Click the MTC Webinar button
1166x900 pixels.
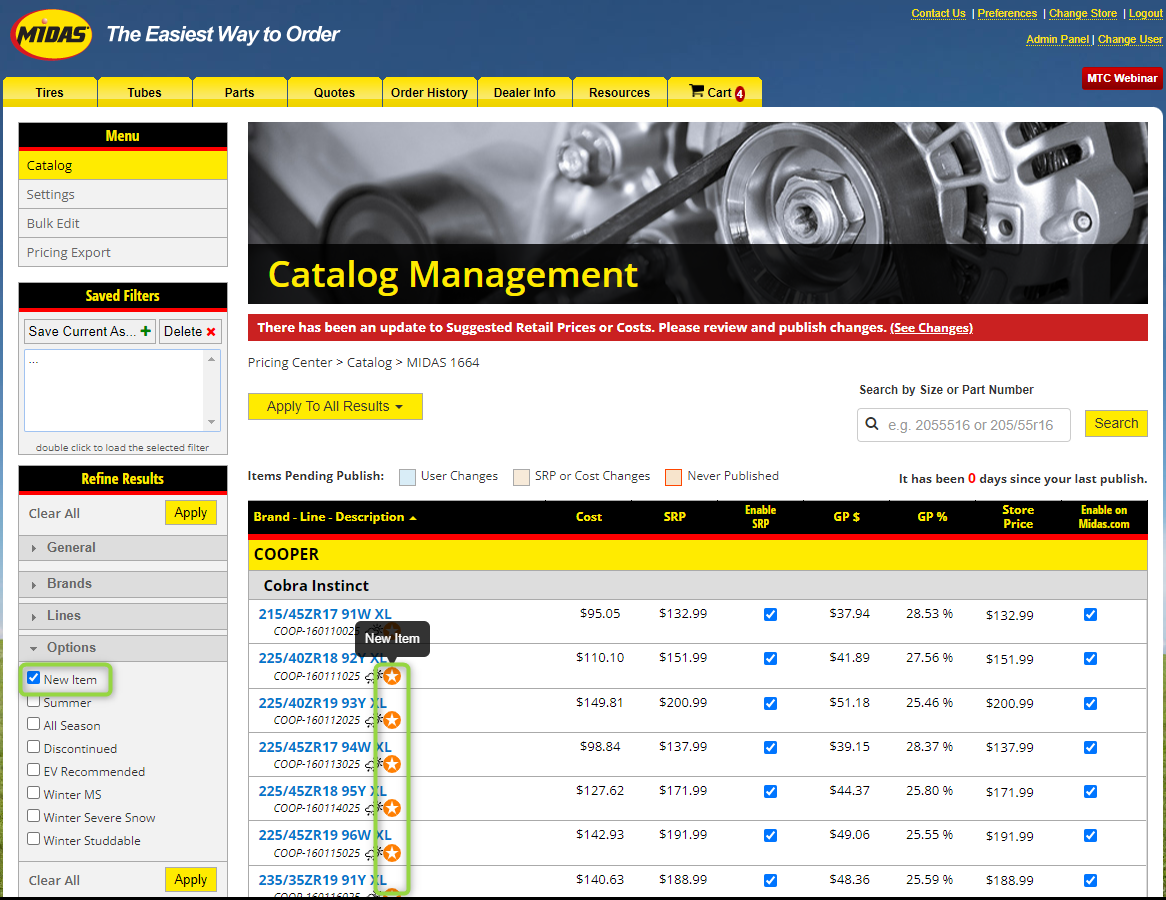pos(1122,78)
